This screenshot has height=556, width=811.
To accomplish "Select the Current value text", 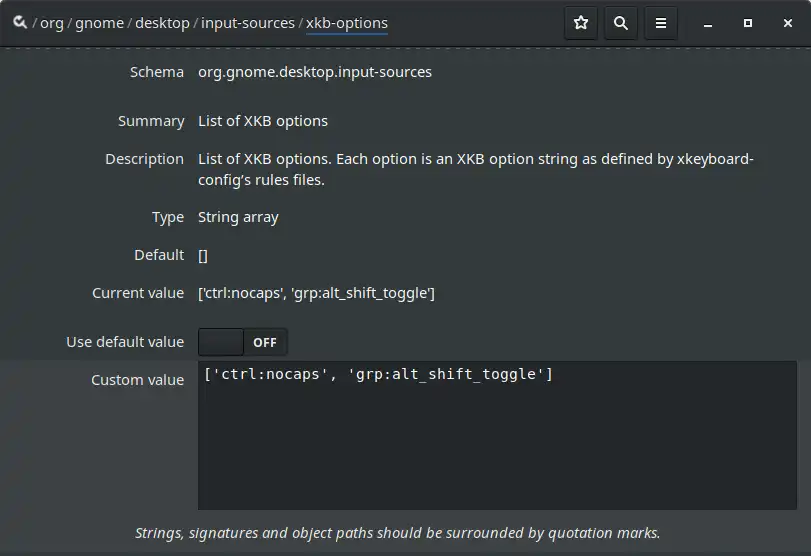I will pyautogui.click(x=317, y=293).
